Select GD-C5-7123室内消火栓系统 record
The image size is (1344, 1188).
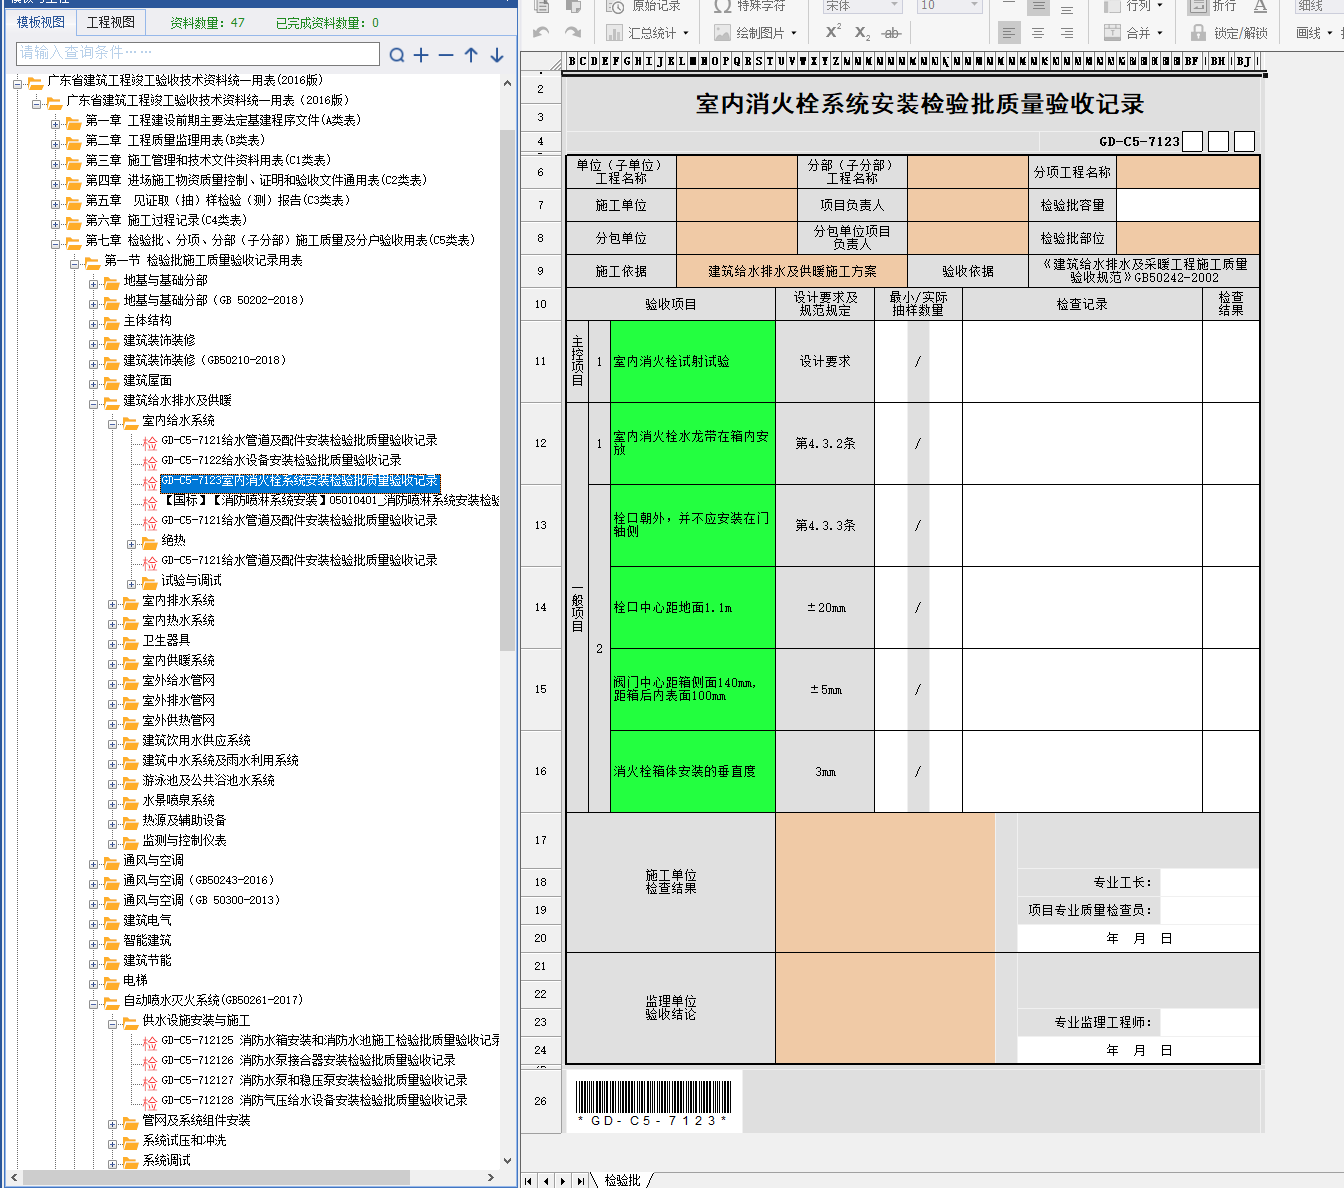pos(299,481)
